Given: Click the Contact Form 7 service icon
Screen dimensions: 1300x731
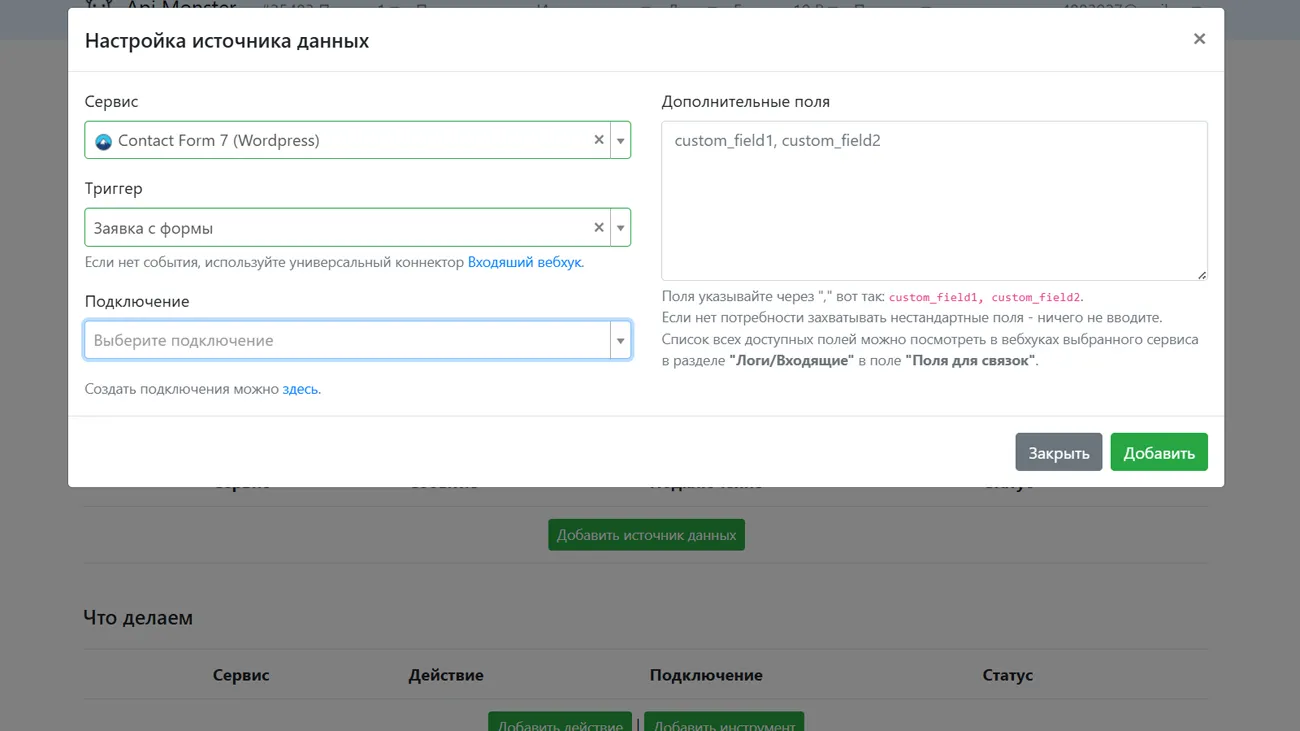Looking at the screenshot, I should (x=103, y=142).
